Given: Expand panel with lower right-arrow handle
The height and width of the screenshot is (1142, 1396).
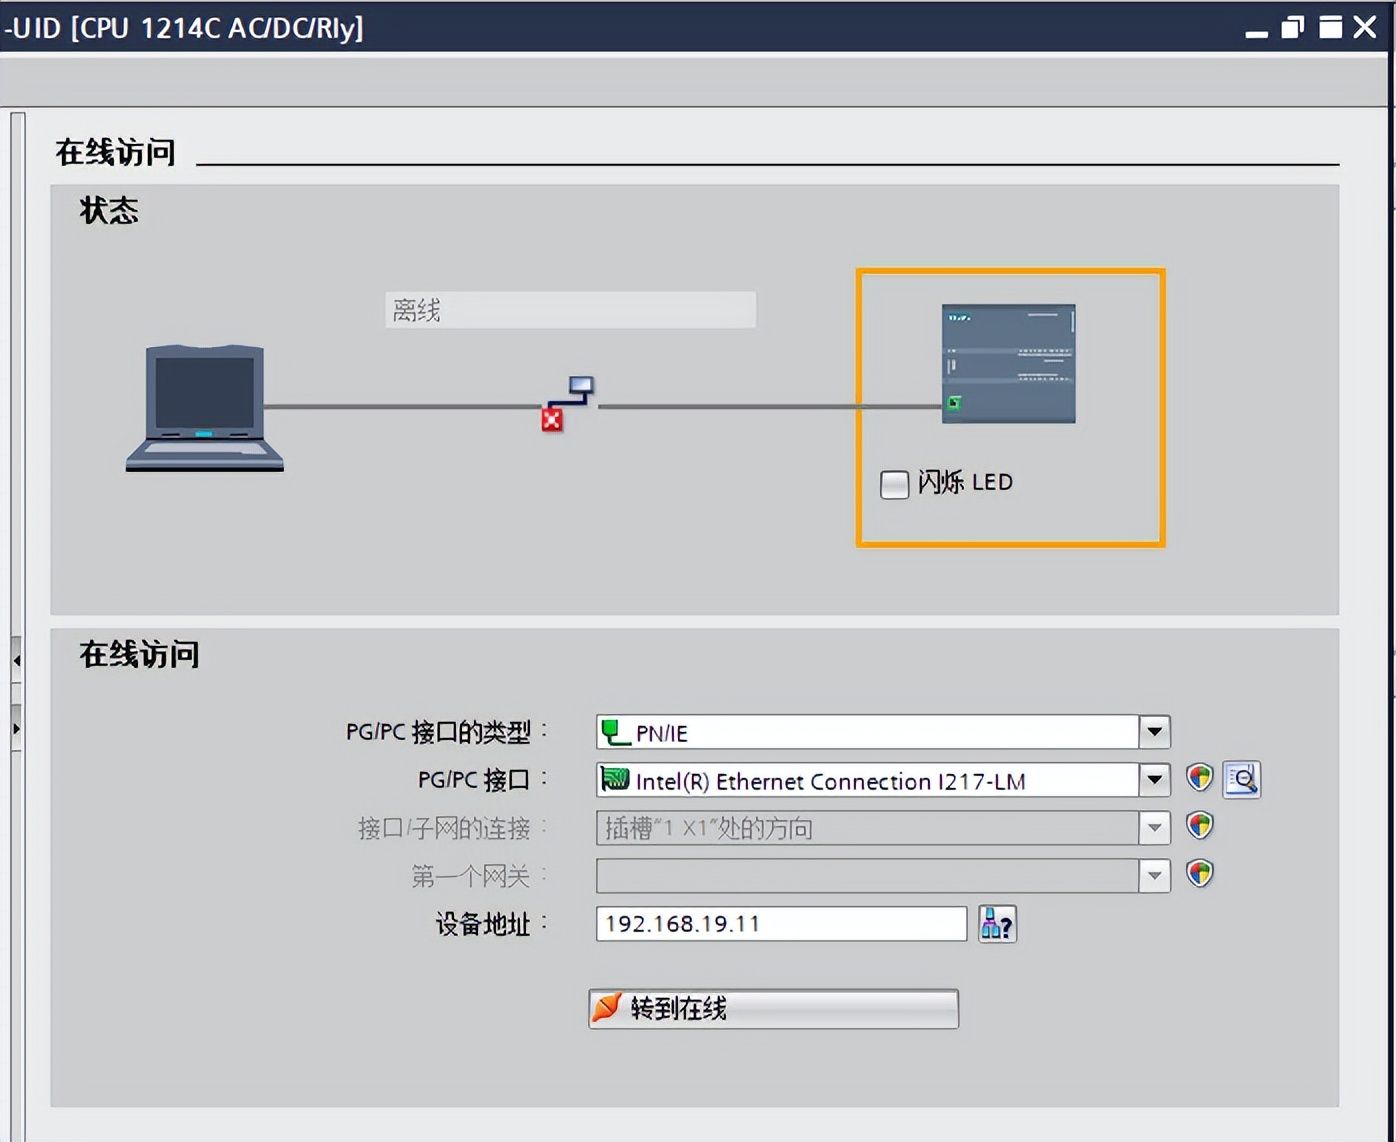Looking at the screenshot, I should (x=16, y=729).
